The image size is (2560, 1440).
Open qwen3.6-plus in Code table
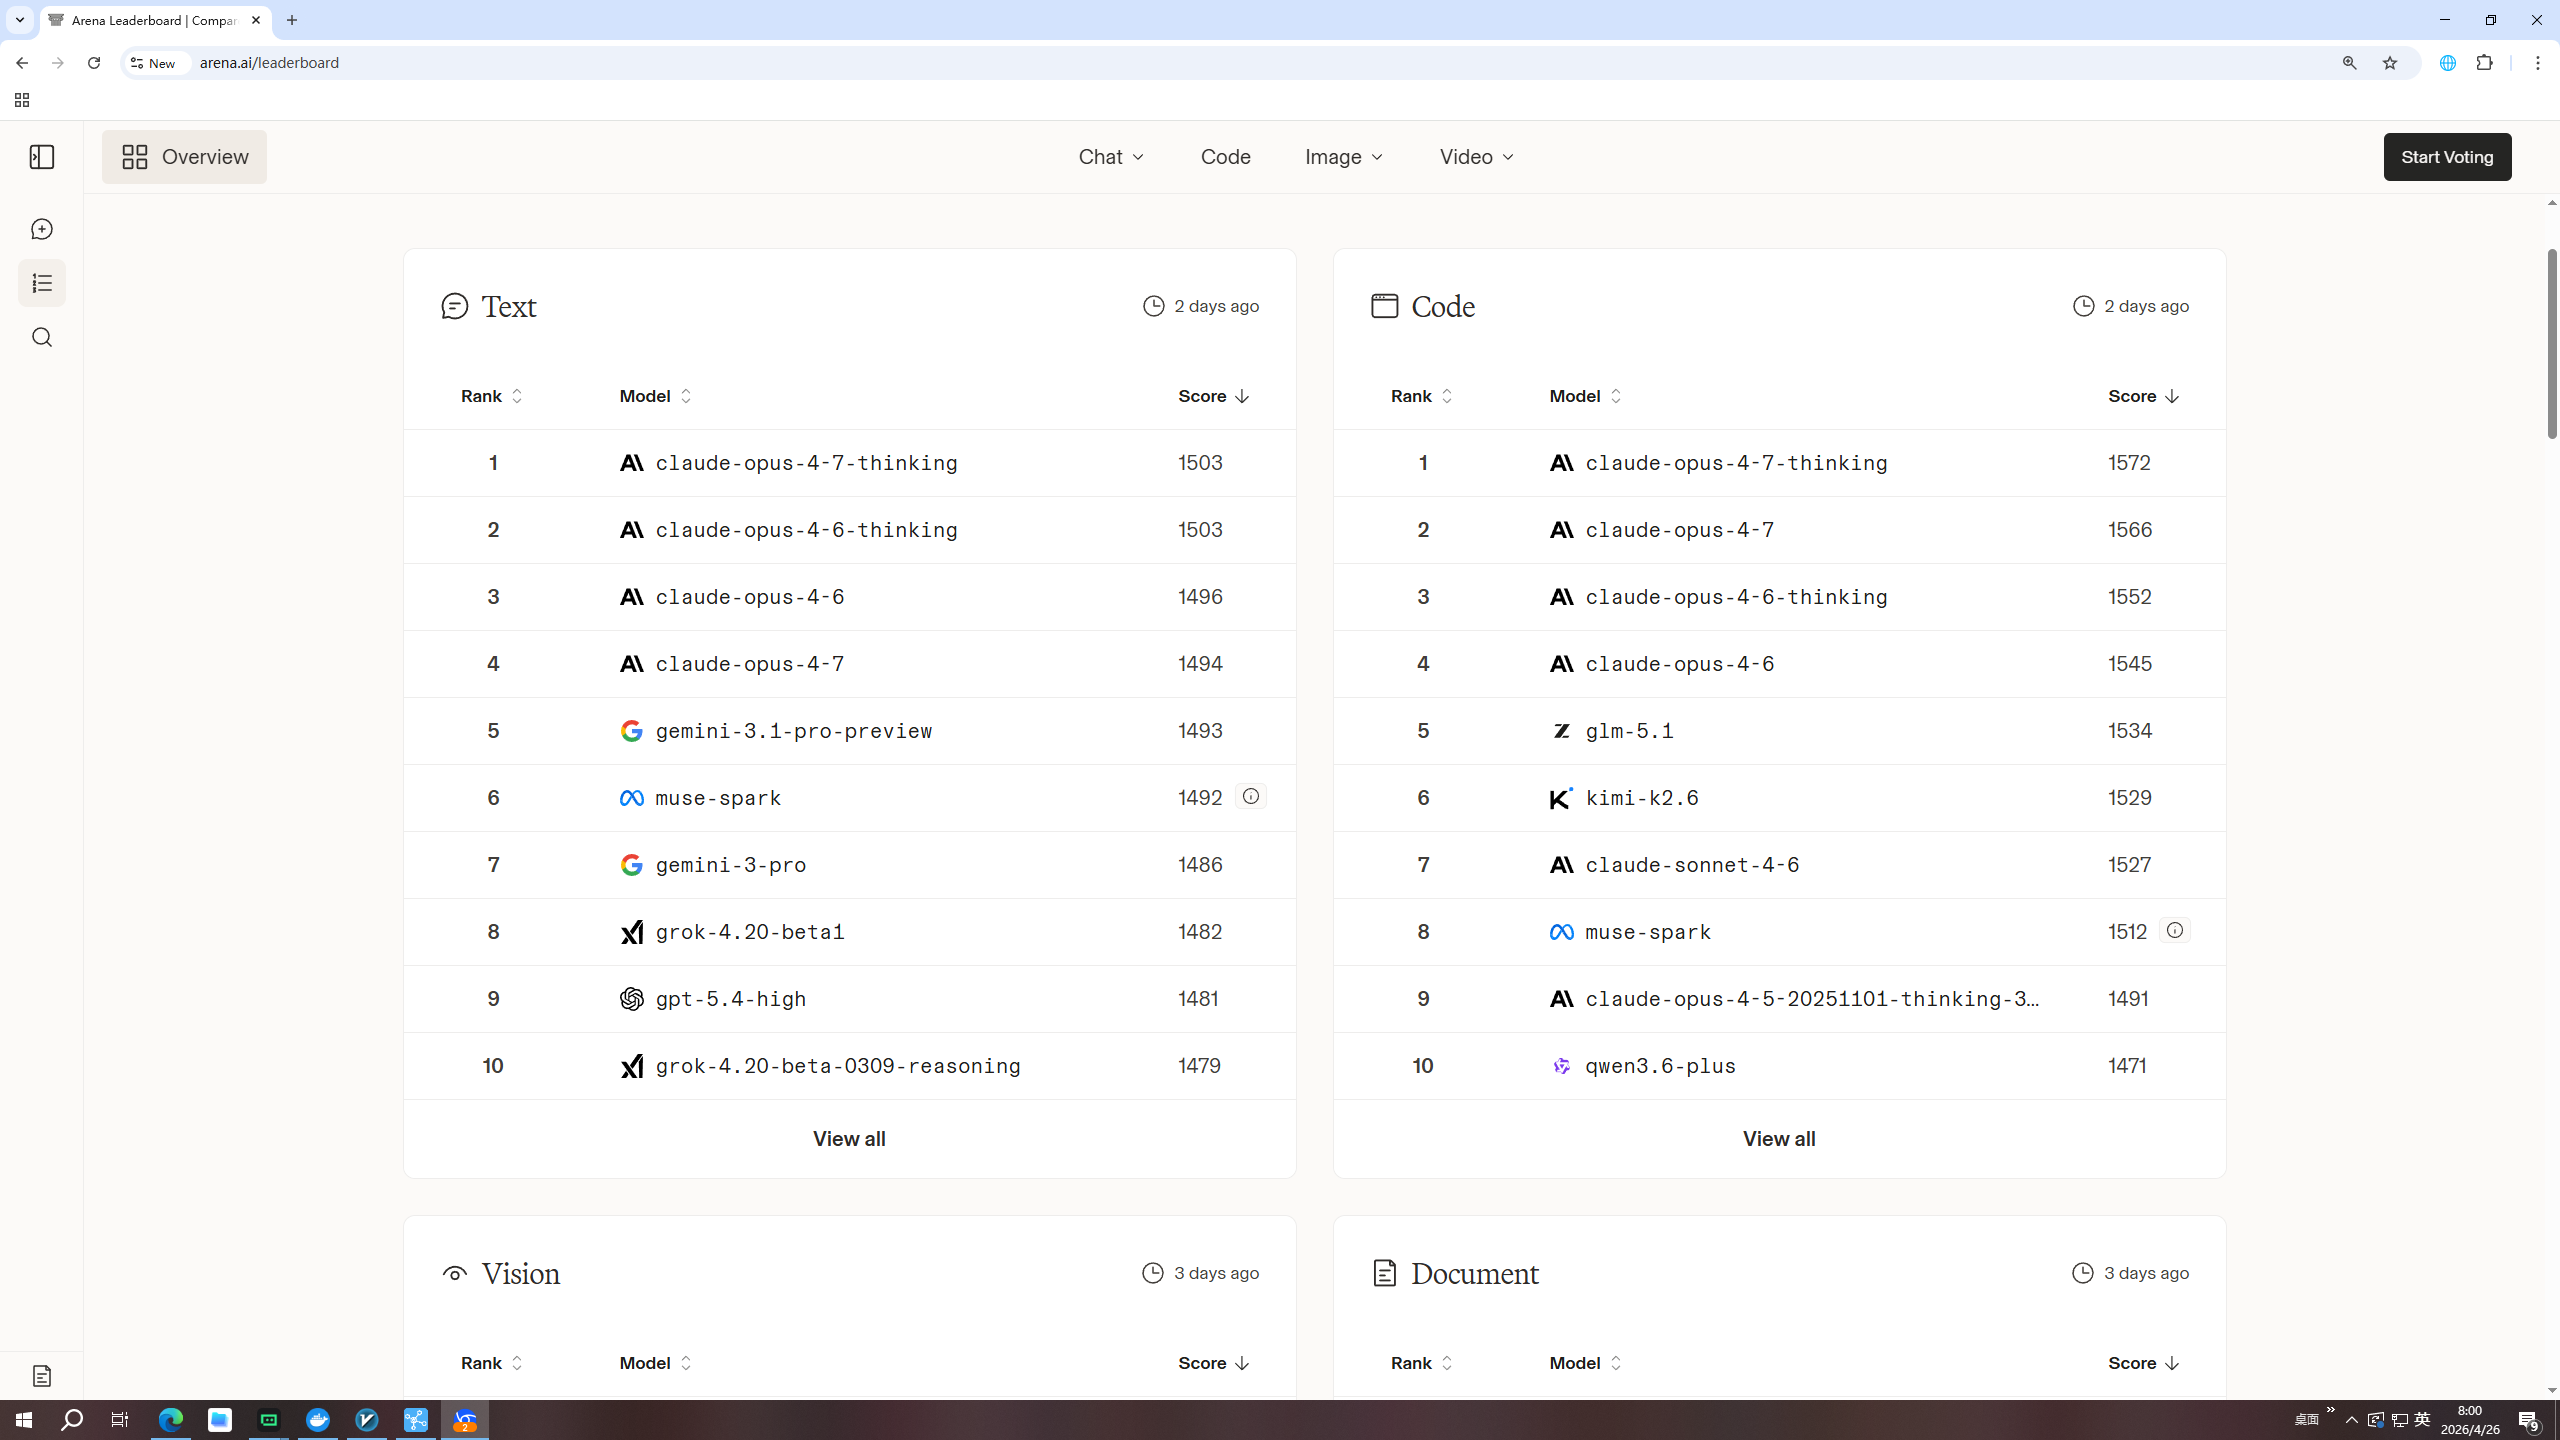pos(1660,1066)
